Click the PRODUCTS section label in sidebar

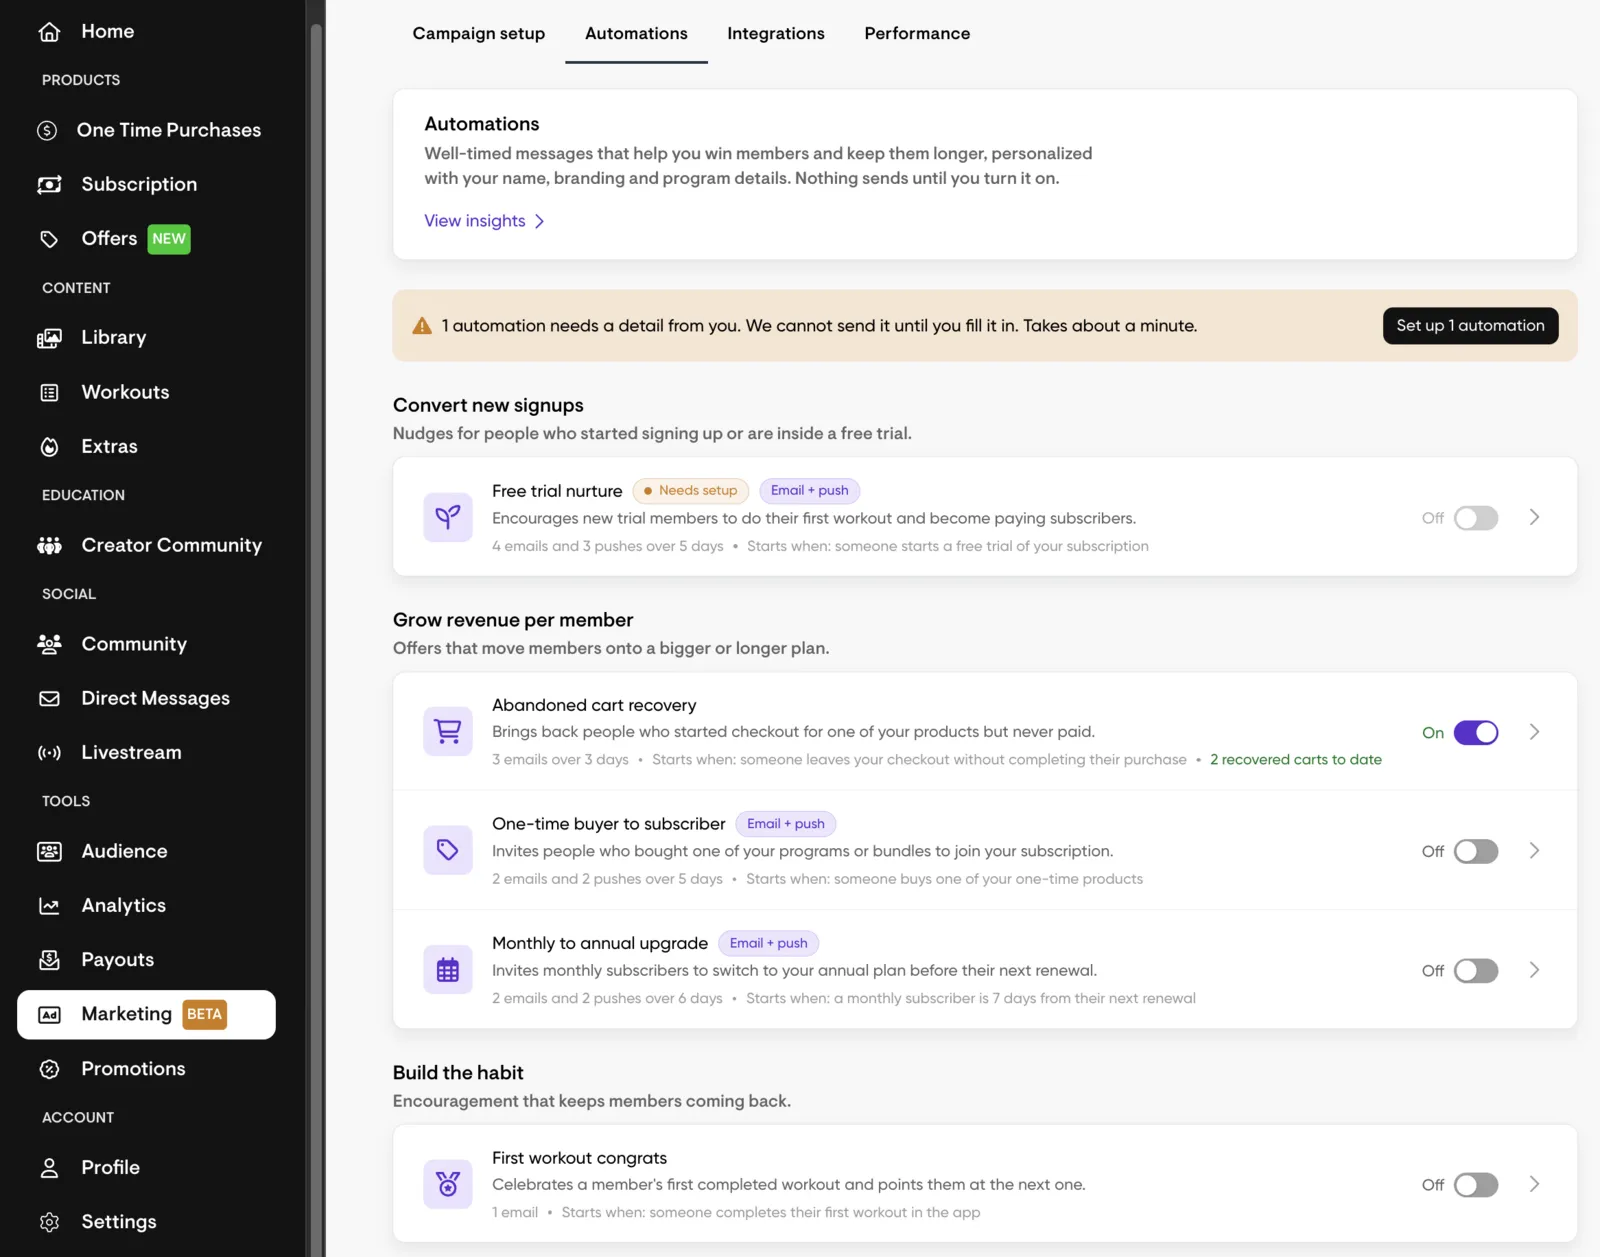(x=81, y=80)
